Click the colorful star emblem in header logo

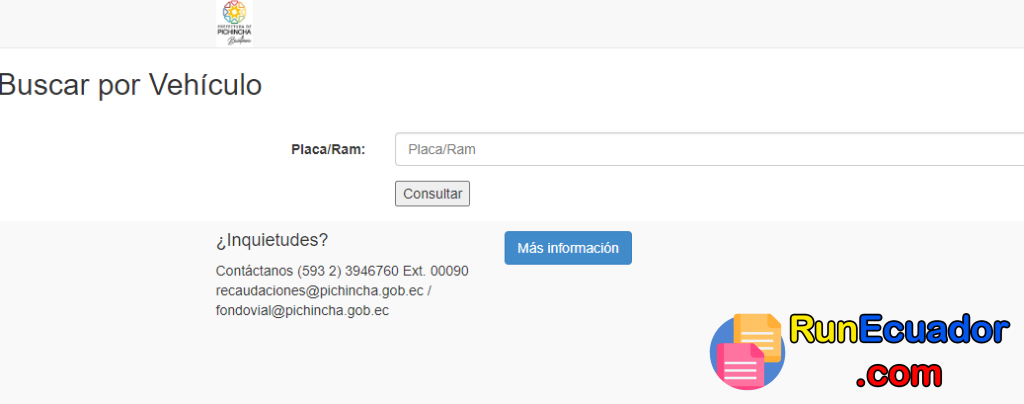point(234,12)
